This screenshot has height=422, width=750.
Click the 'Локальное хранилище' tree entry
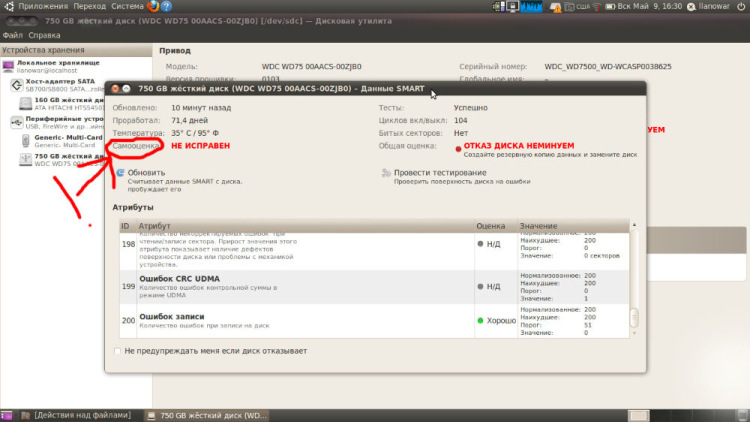point(58,63)
